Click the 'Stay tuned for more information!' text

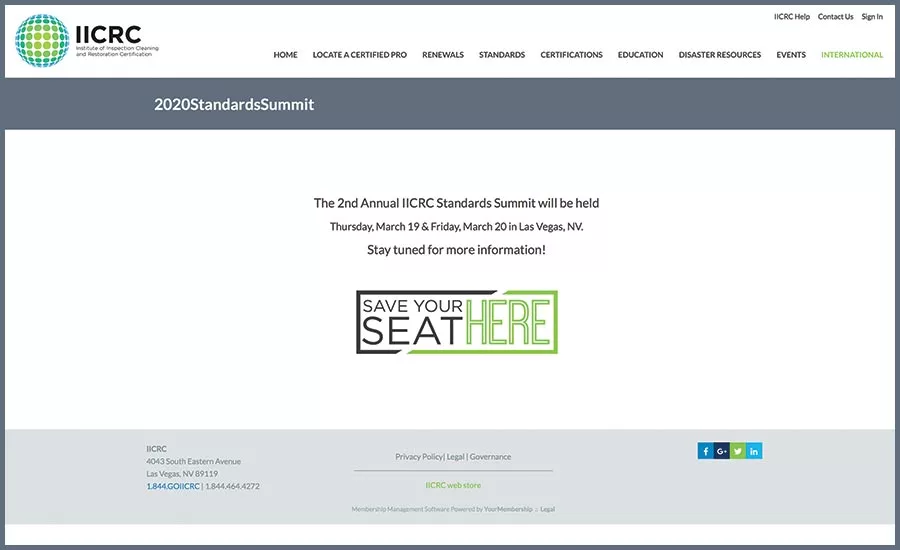tap(456, 250)
